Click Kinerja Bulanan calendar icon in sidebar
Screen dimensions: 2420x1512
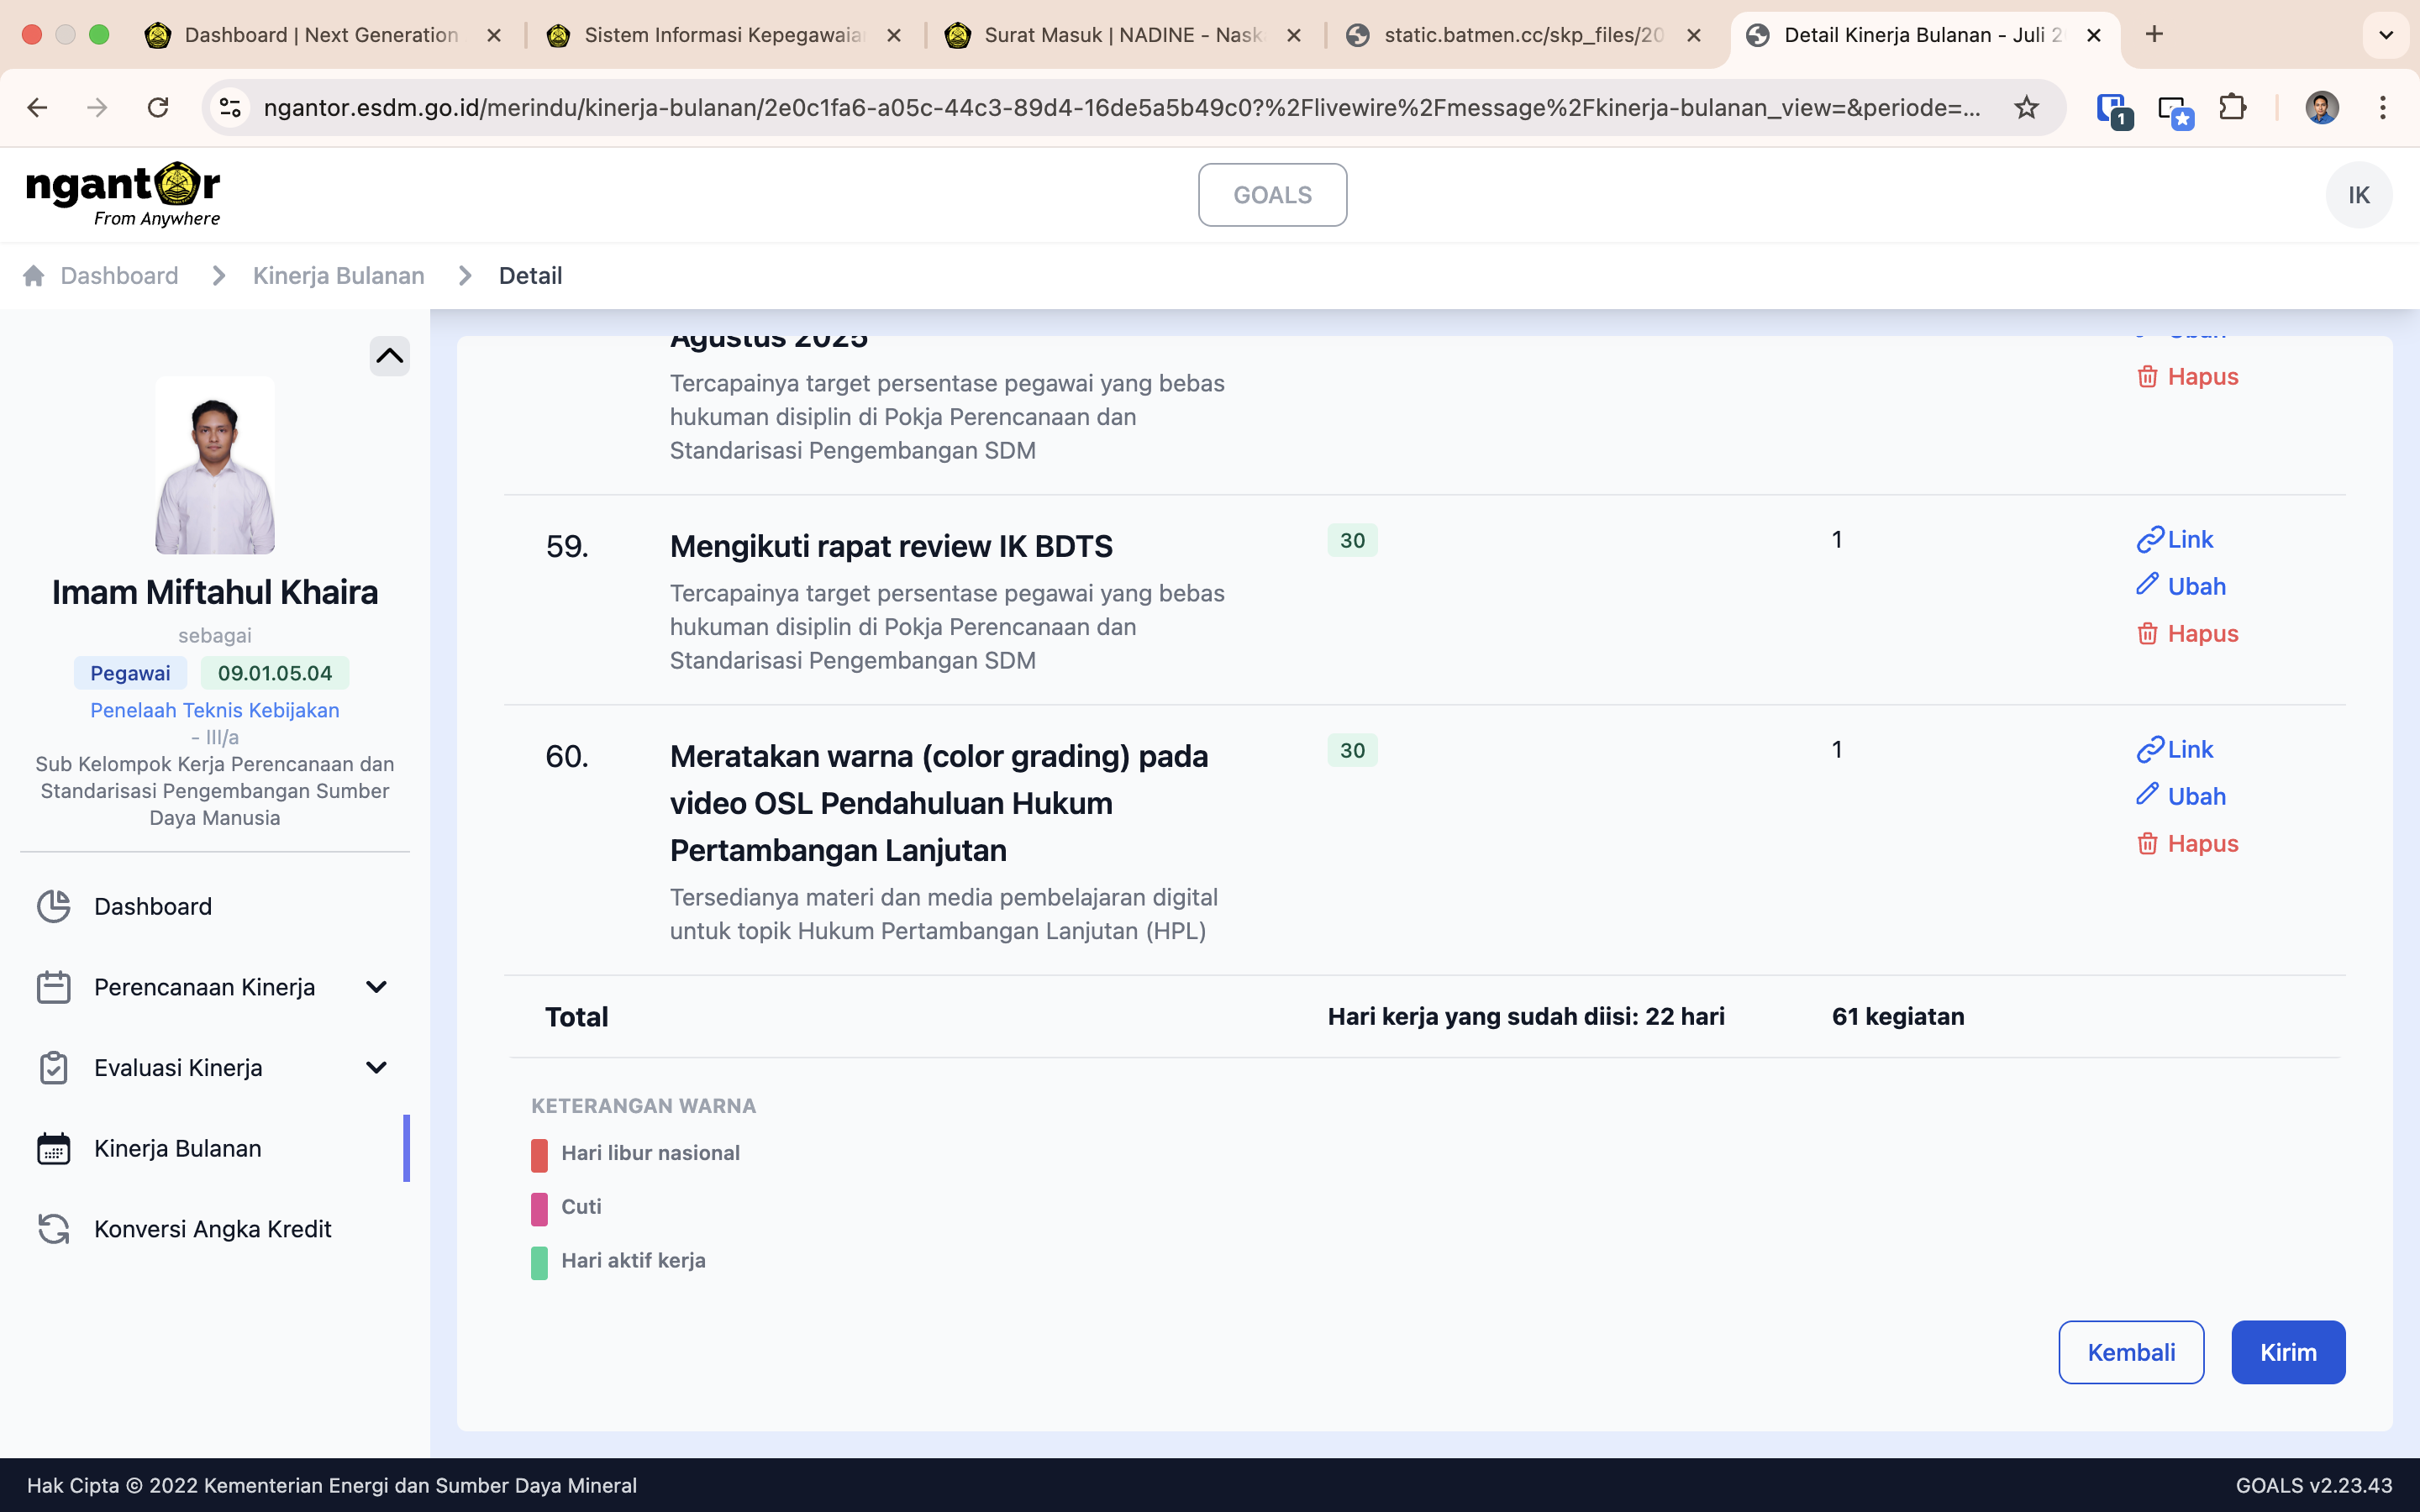click(x=54, y=1149)
